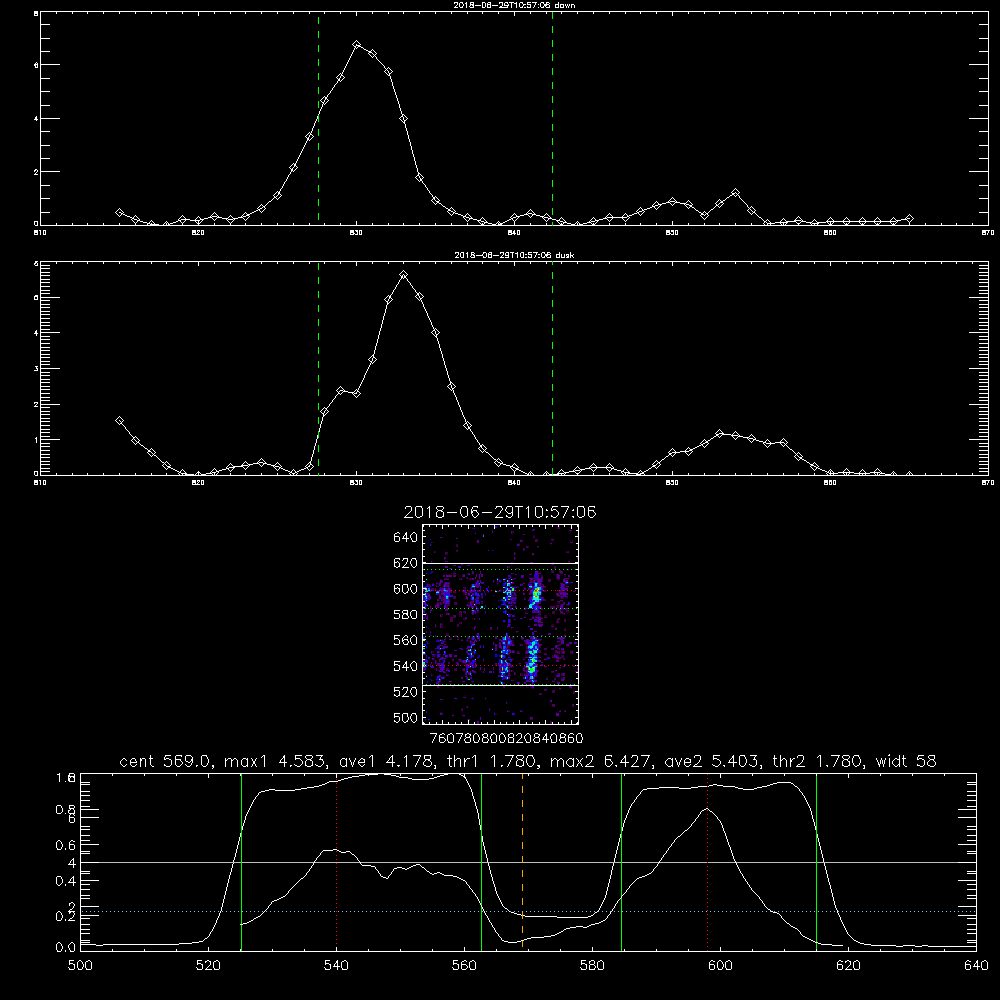Image resolution: width=1000 pixels, height=1000 pixels.
Task: Click the bottom plot x-axis label 600
Action: point(720,966)
